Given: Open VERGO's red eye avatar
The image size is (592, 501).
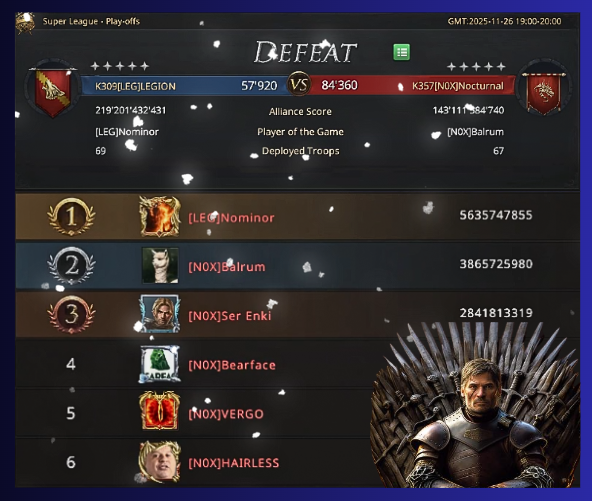Looking at the screenshot, I should [160, 411].
